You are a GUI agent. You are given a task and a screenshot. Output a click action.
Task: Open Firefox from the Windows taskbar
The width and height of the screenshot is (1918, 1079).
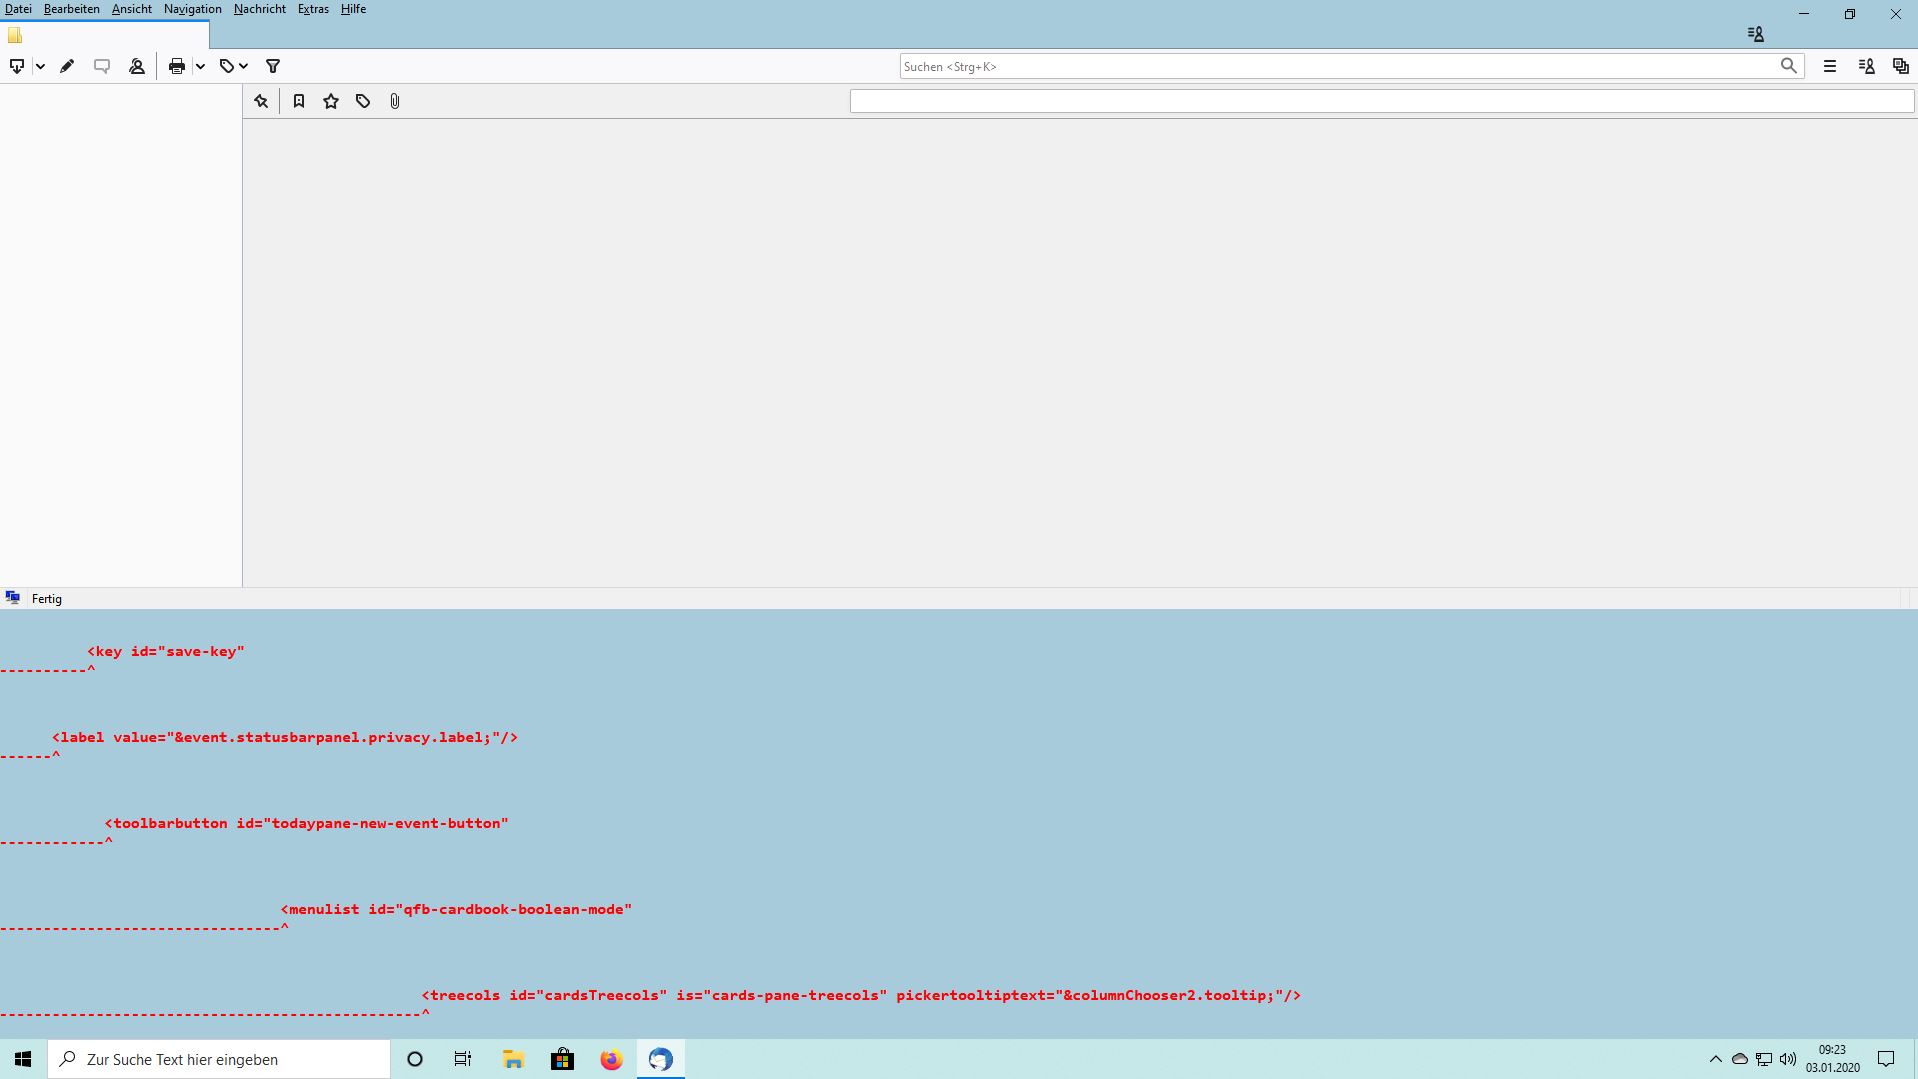pos(611,1059)
